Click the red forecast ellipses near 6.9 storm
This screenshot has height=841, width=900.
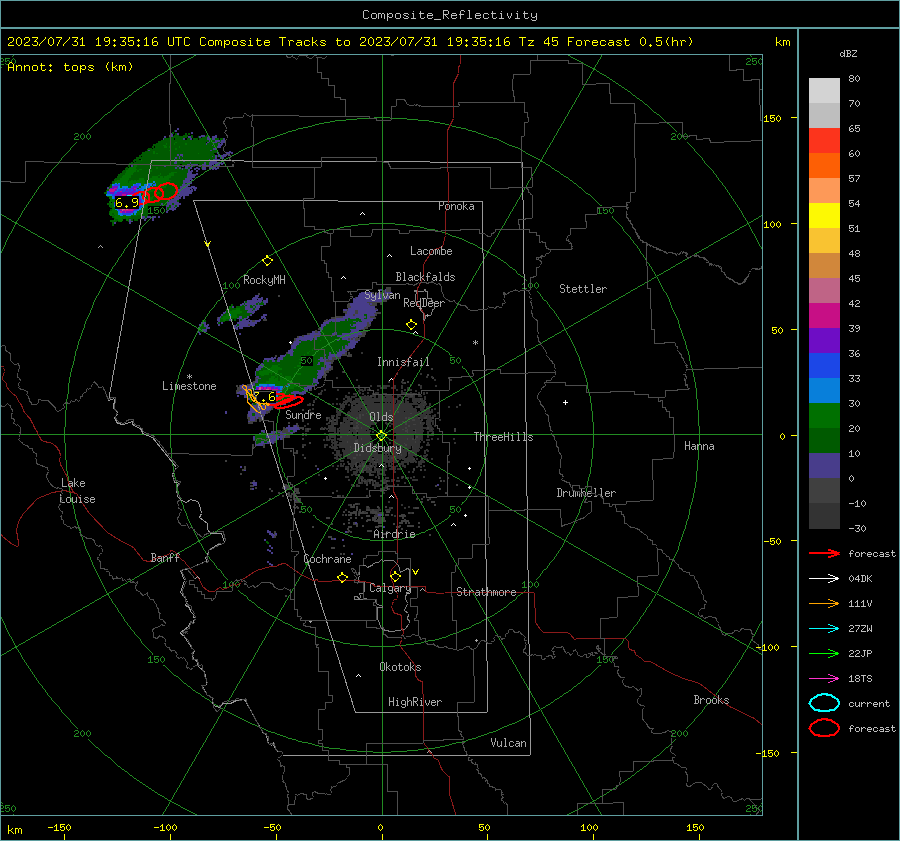(159, 192)
